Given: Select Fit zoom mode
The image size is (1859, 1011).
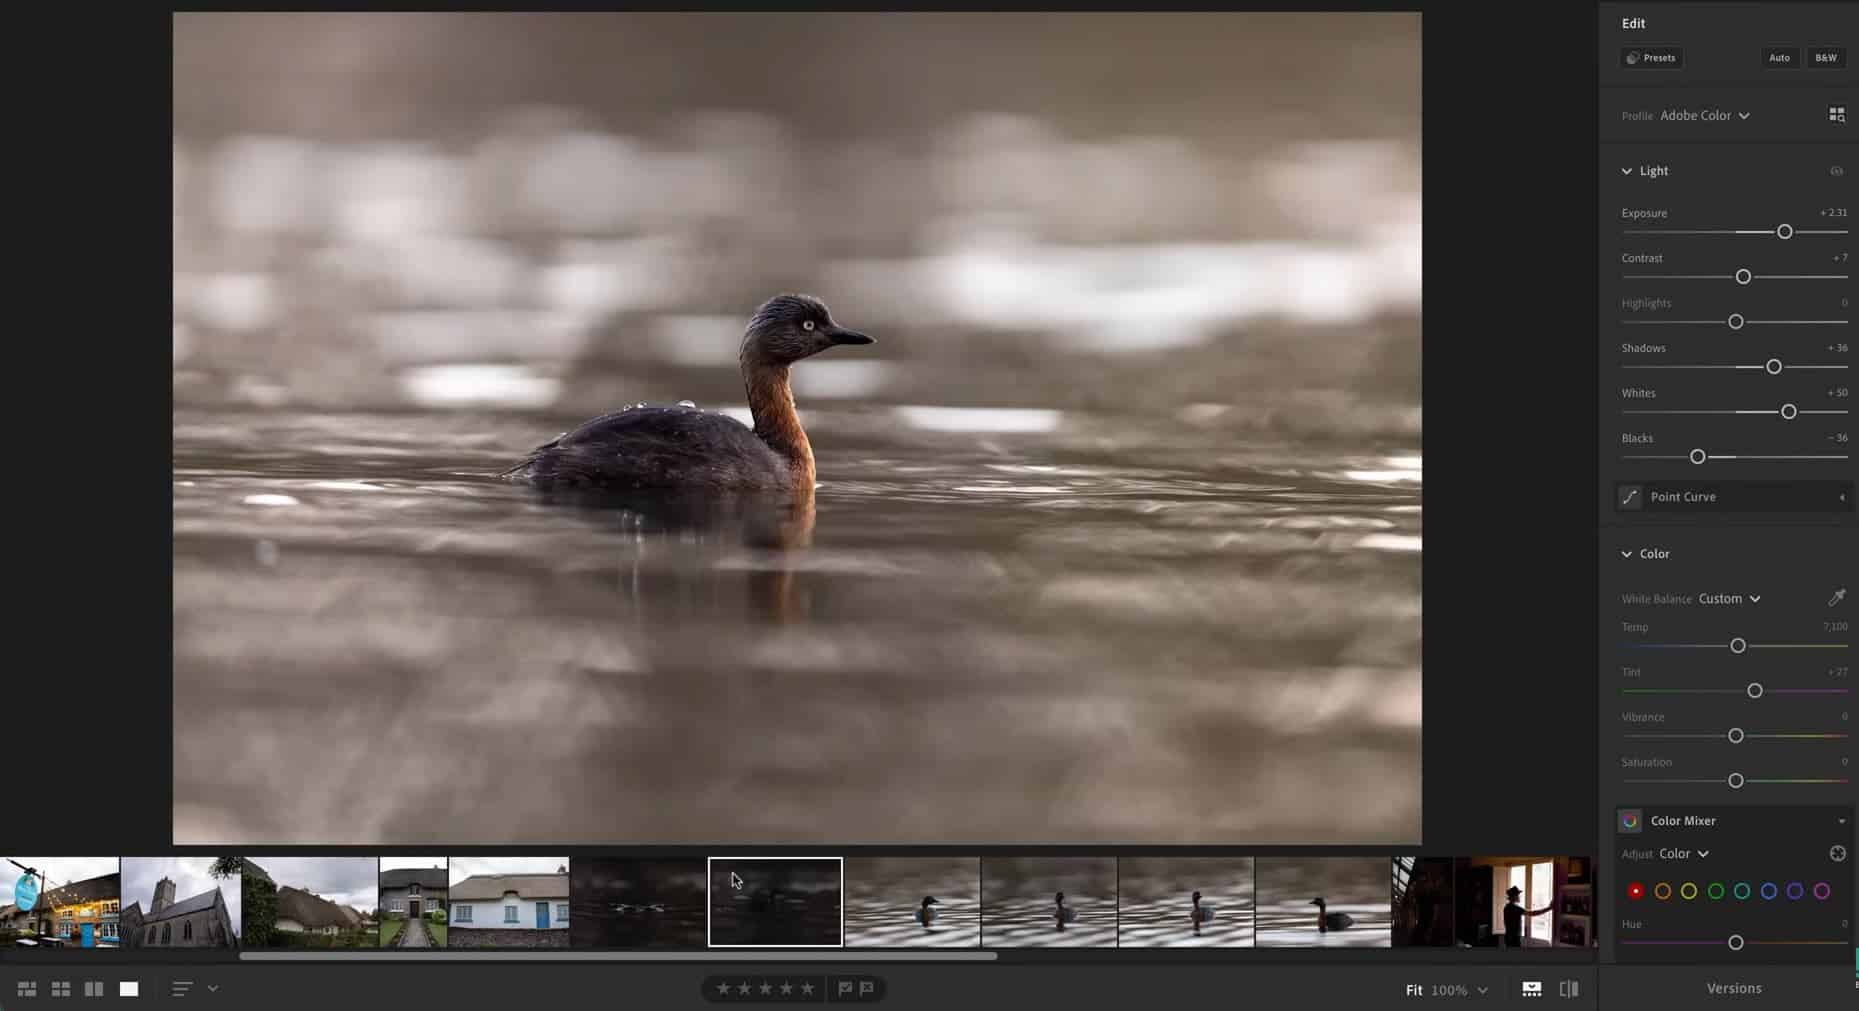Looking at the screenshot, I should tap(1413, 990).
